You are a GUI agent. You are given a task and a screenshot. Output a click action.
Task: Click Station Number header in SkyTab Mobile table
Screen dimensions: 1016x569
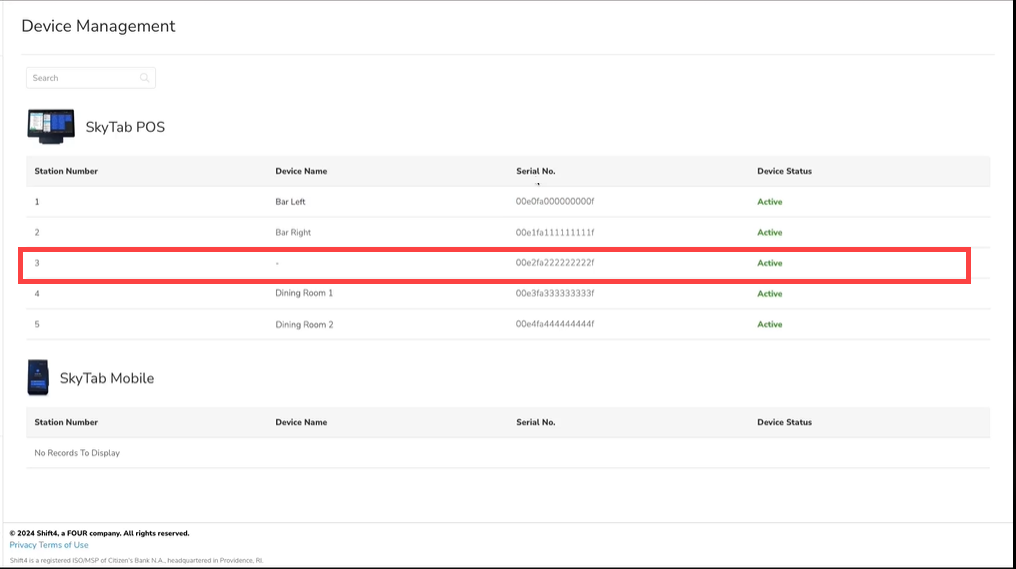(x=66, y=422)
